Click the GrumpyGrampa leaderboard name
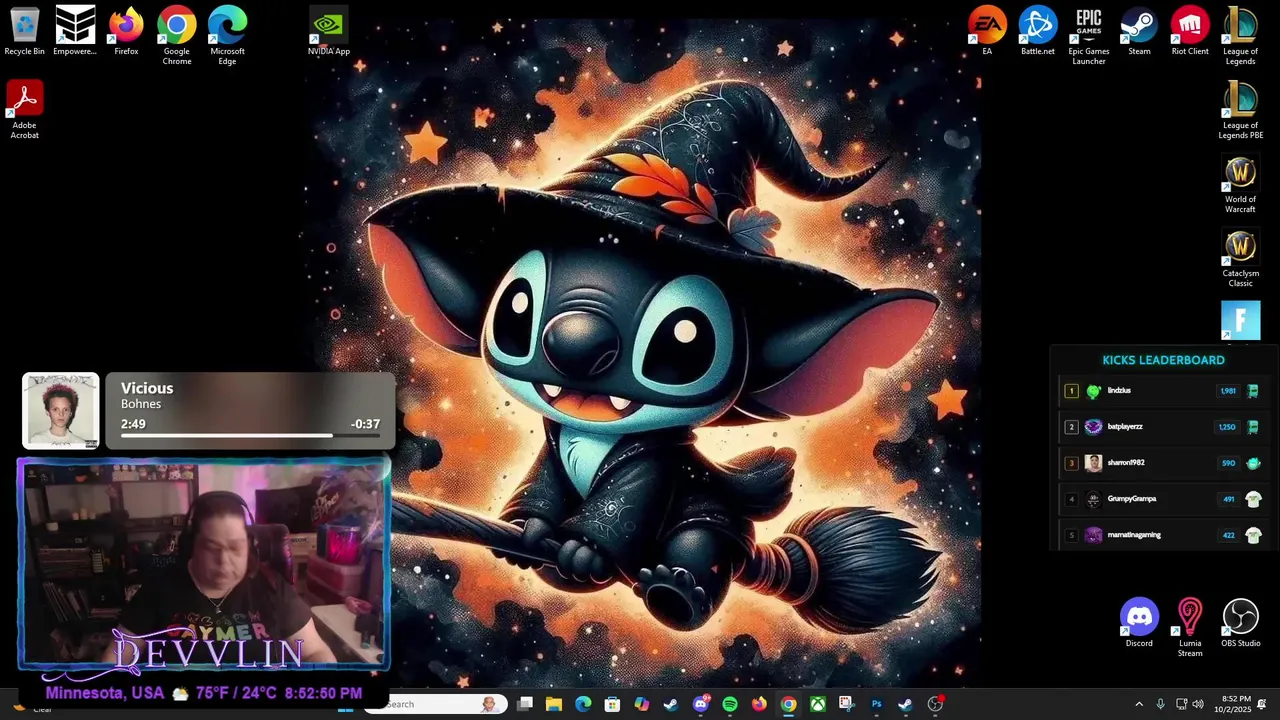This screenshot has height=720, width=1280. [1132, 499]
